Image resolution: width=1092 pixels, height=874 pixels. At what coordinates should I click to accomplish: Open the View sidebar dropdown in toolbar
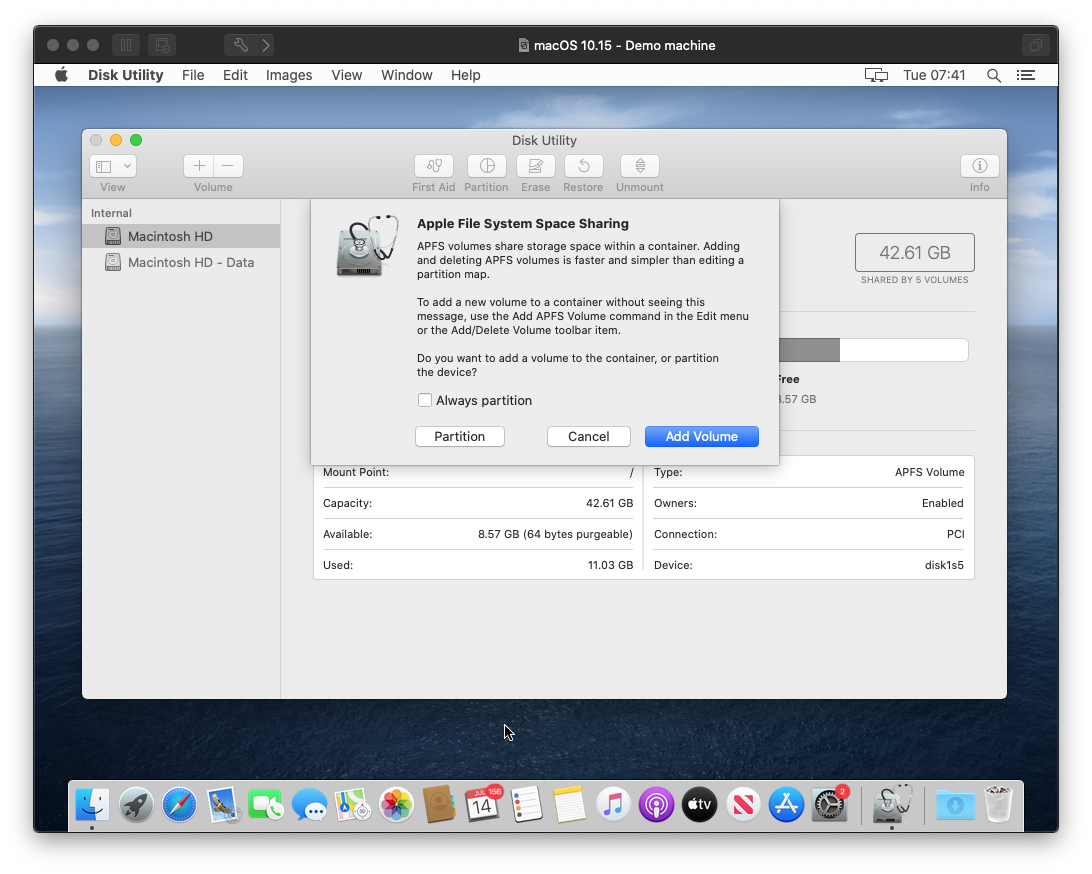113,166
